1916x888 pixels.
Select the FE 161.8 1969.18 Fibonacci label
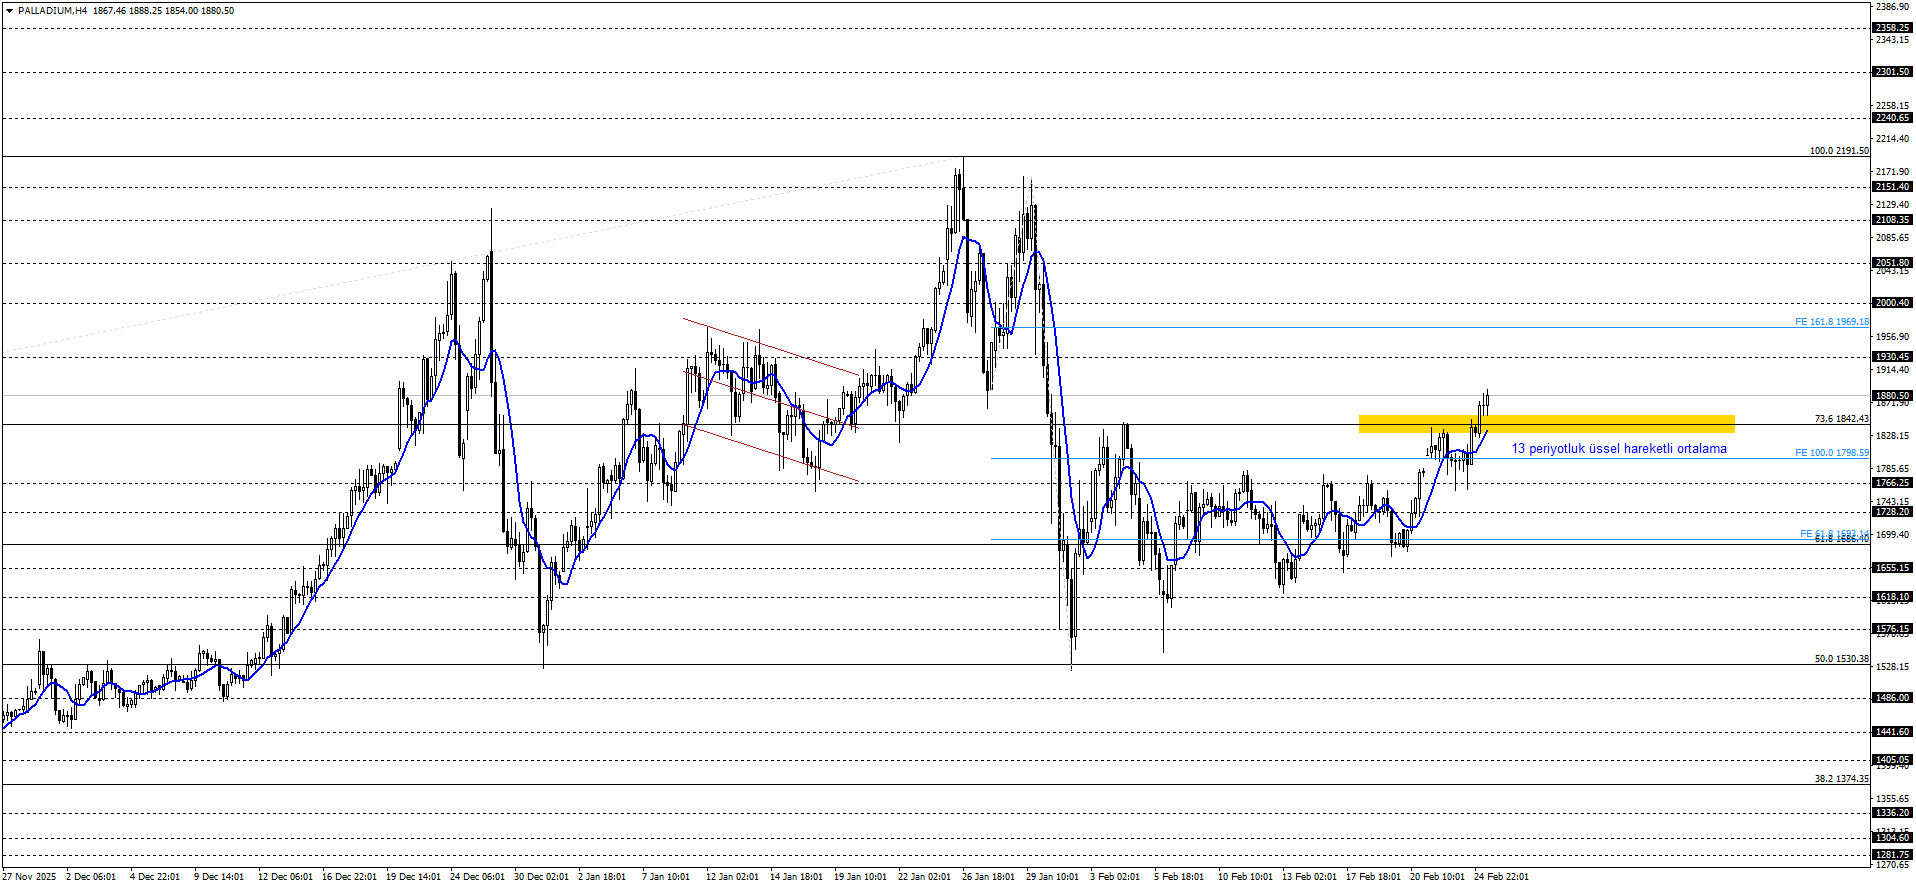[1831, 322]
